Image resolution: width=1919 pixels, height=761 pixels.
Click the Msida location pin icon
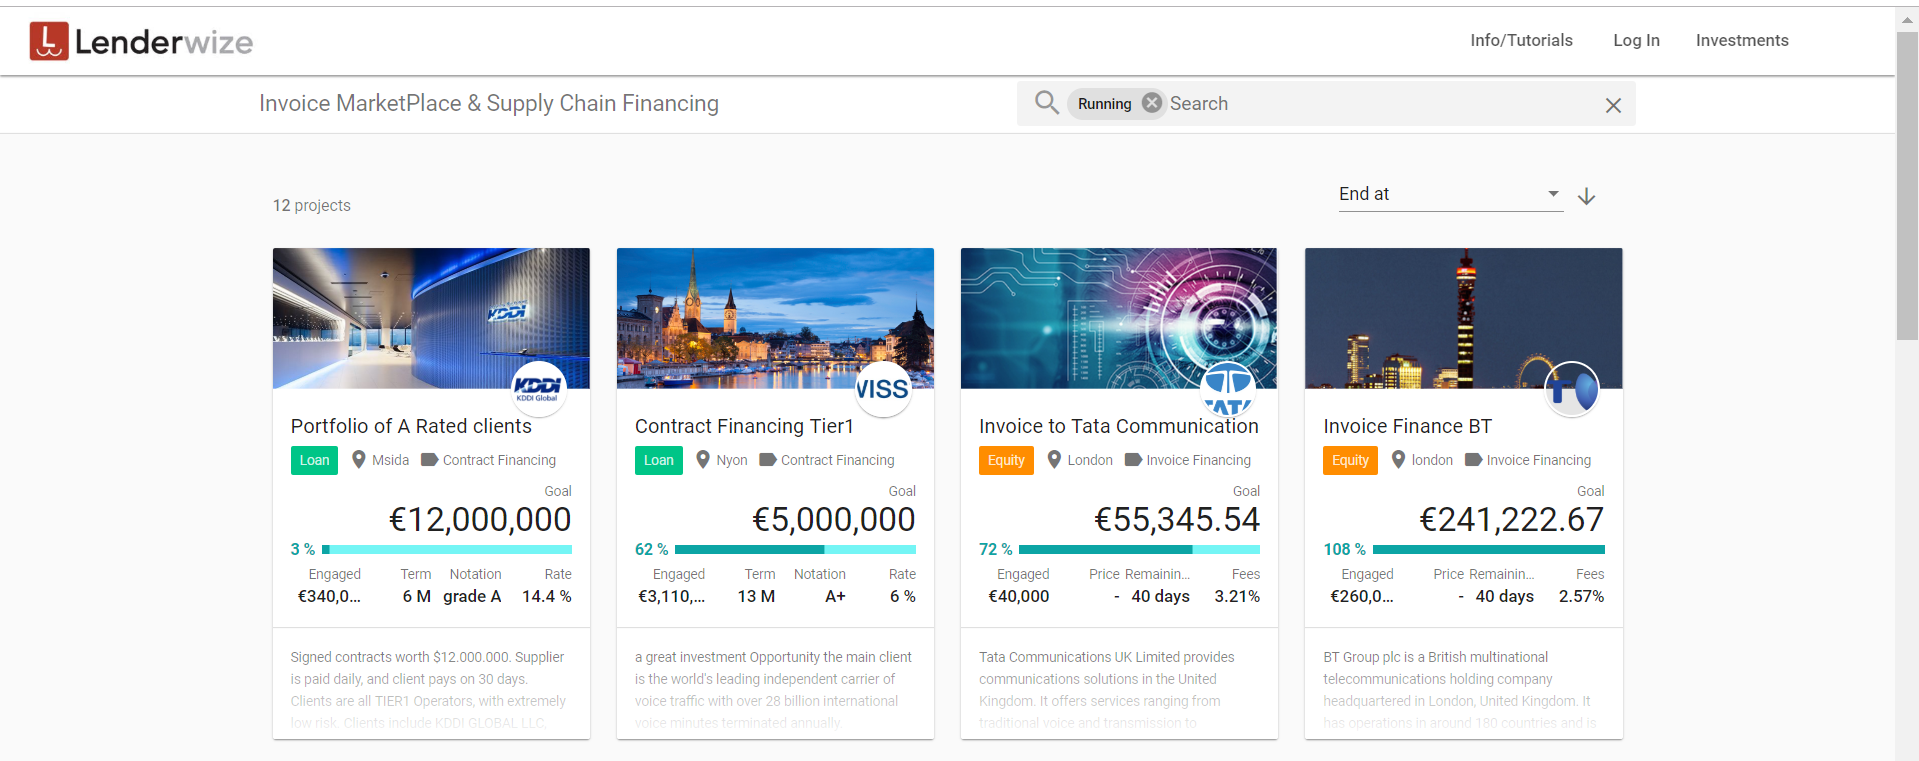point(358,460)
